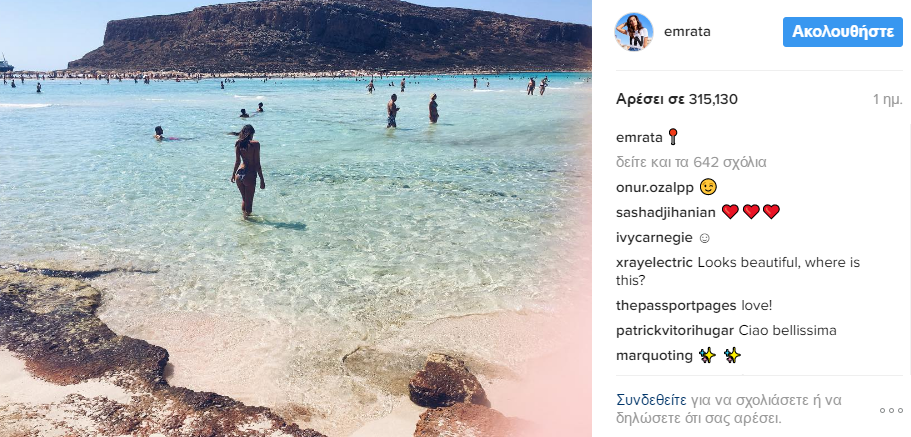Click the winking emoji beside onur.ozalpp
The image size is (911, 437).
[708, 187]
